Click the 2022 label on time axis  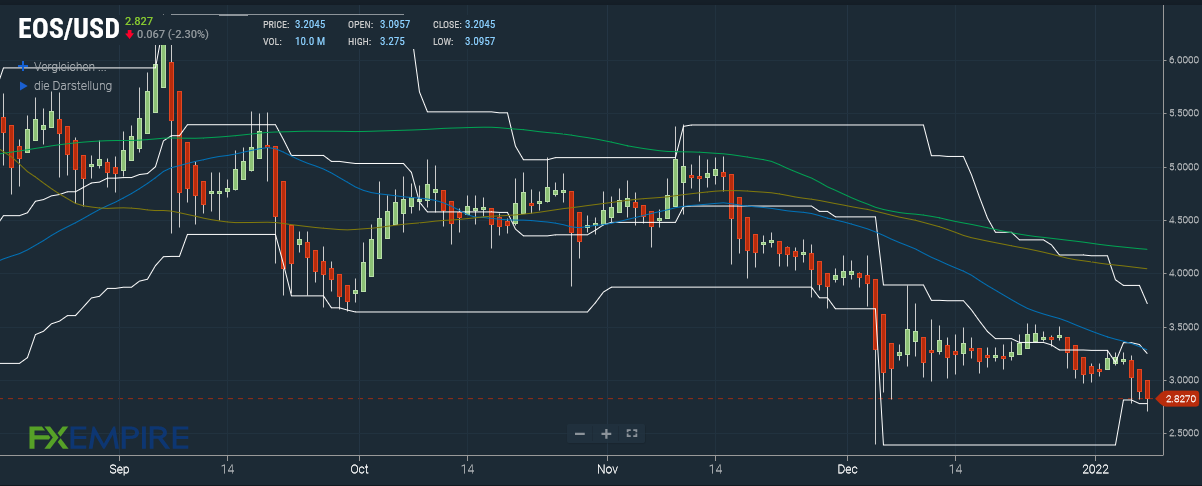tap(1096, 468)
